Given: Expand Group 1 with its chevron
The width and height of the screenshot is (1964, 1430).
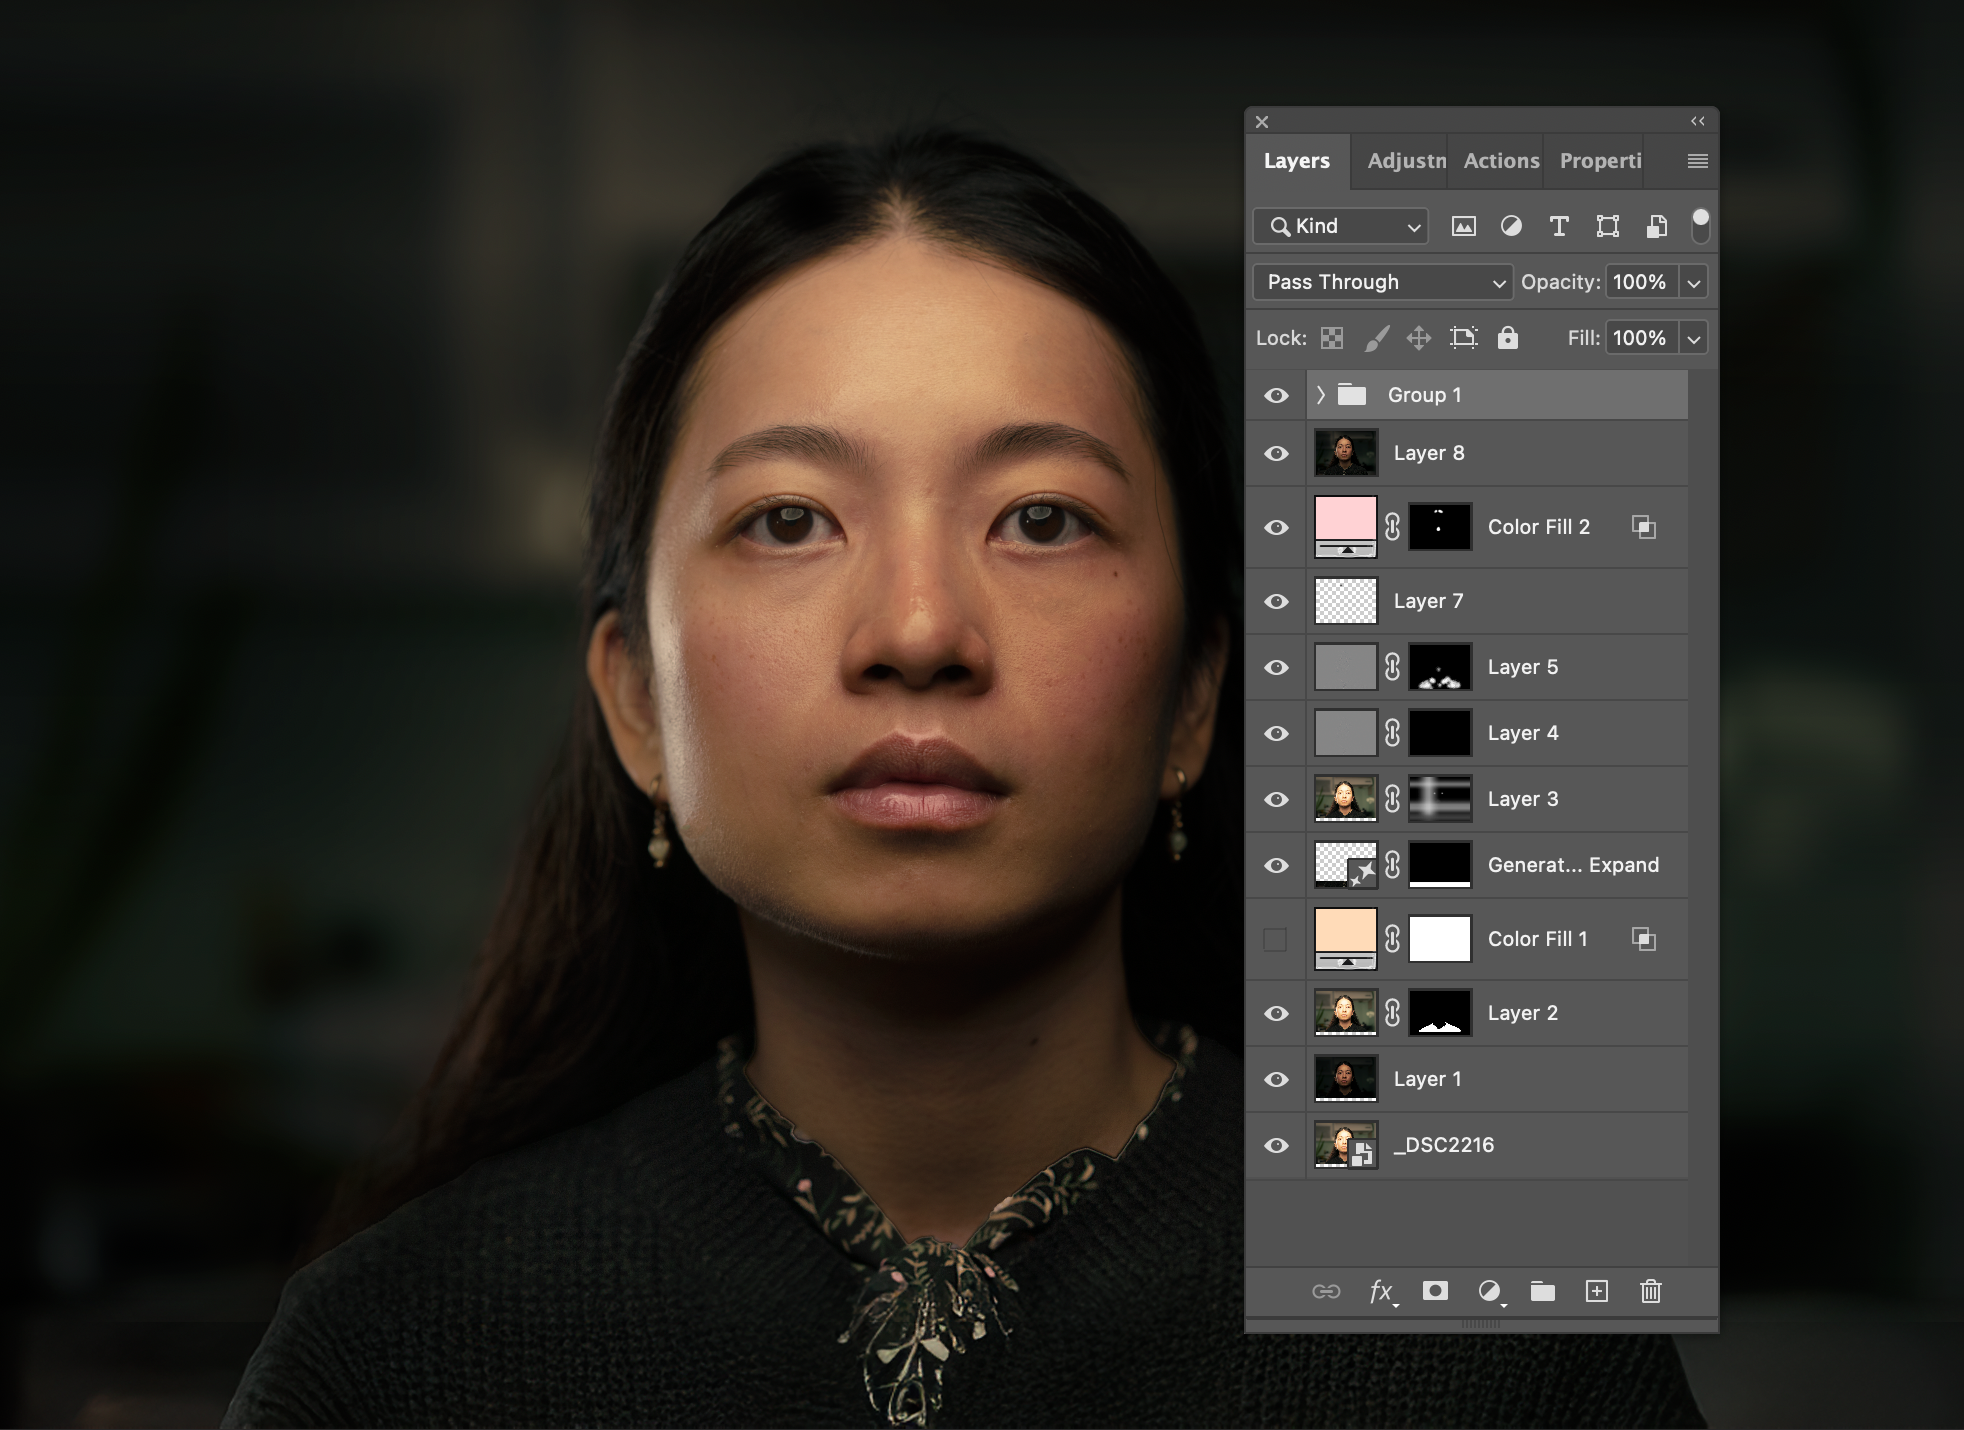Looking at the screenshot, I should point(1321,395).
